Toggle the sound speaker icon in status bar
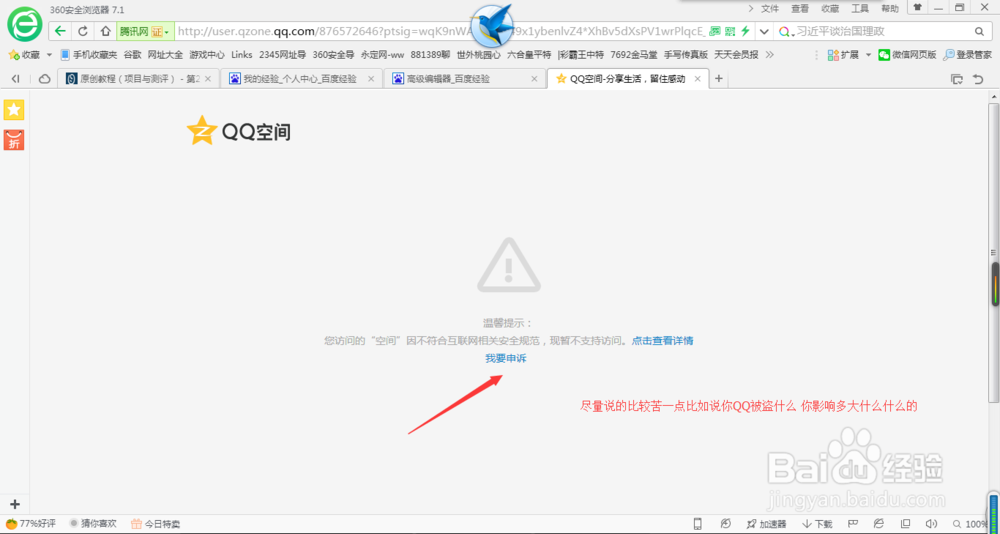The image size is (1000, 534). pyautogui.click(x=930, y=524)
